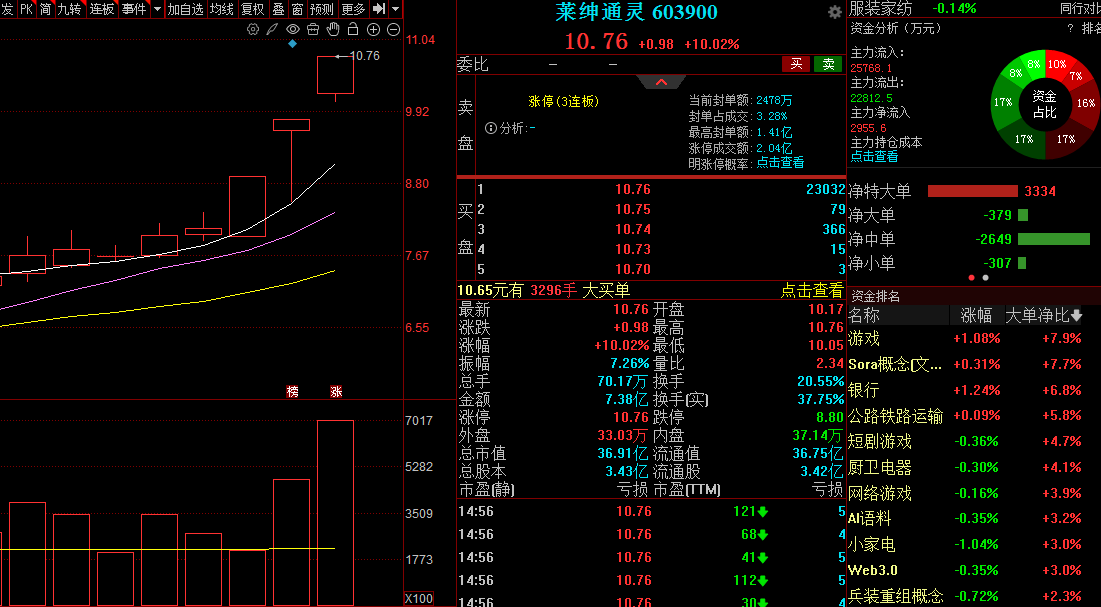The height and width of the screenshot is (607, 1101).
Task: Click 点击查看 under 主力持仓成本
Action: pyautogui.click(x=874, y=157)
